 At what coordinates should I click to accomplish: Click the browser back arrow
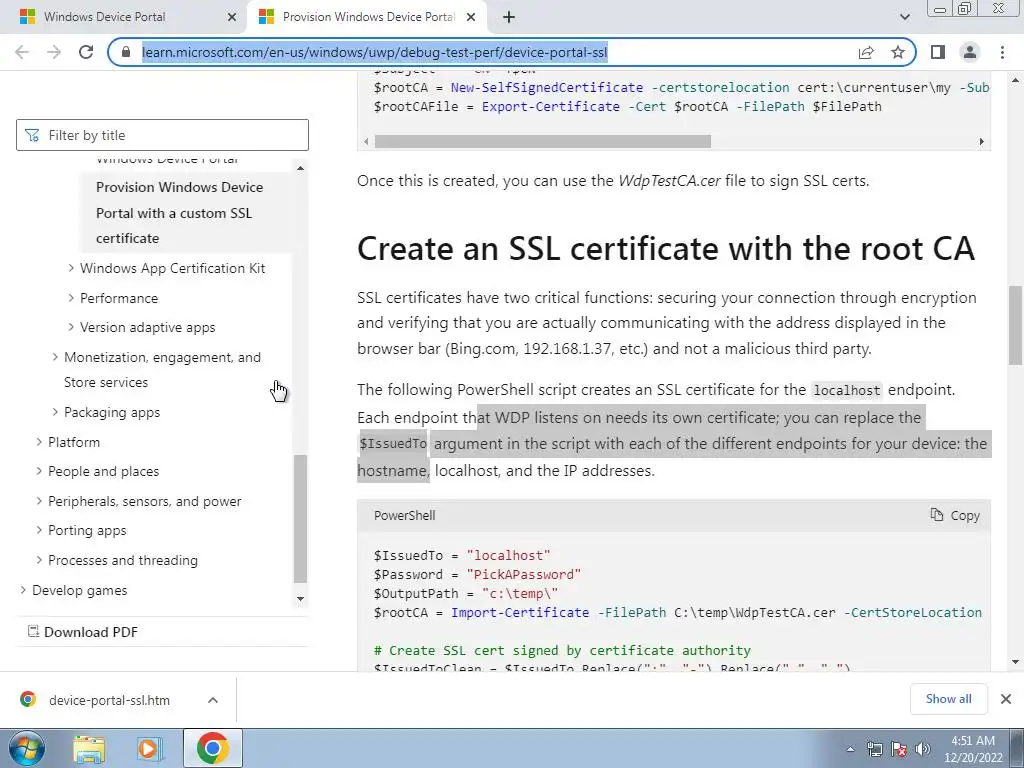22,52
